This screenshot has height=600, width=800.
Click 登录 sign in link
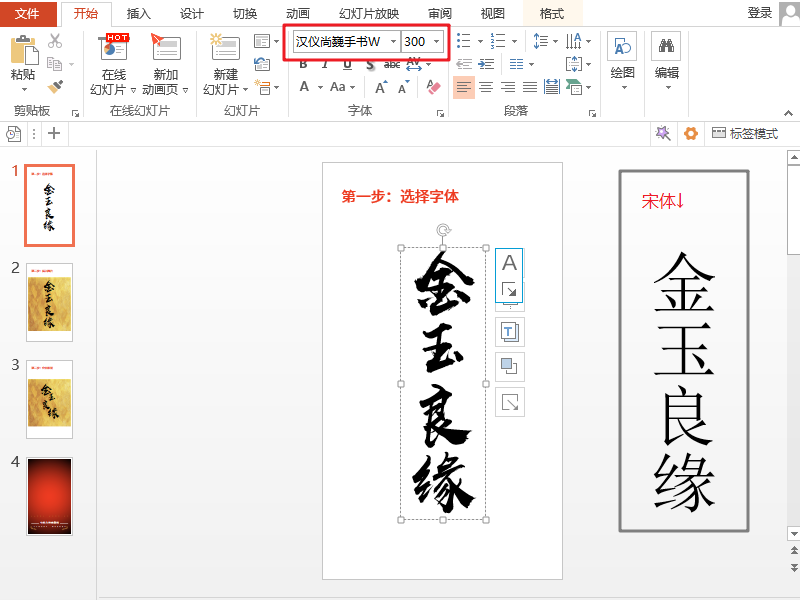click(x=760, y=13)
